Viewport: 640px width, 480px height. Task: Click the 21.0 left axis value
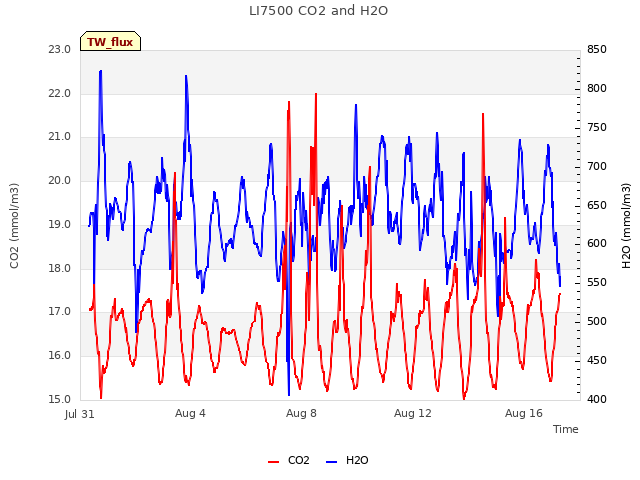coord(60,136)
